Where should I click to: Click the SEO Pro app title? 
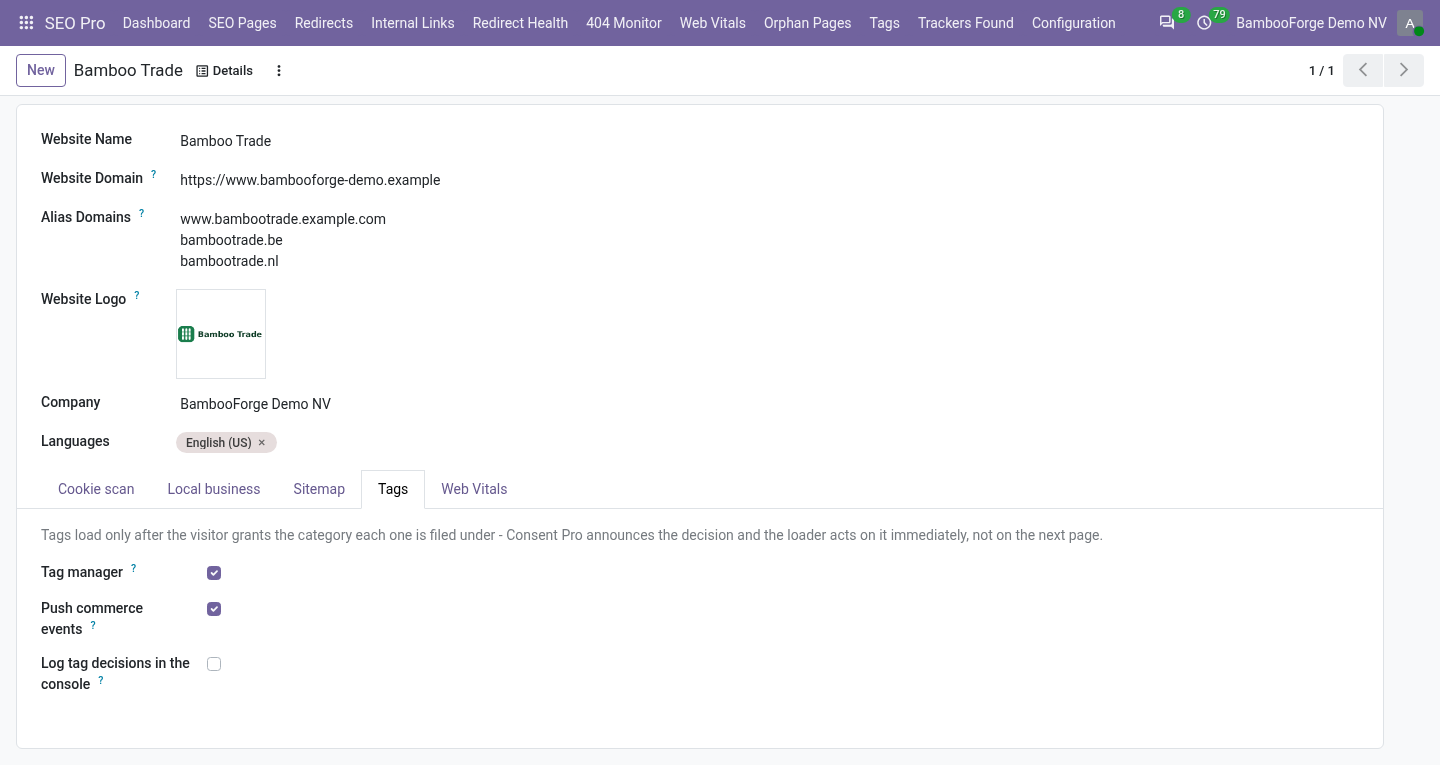coord(75,23)
